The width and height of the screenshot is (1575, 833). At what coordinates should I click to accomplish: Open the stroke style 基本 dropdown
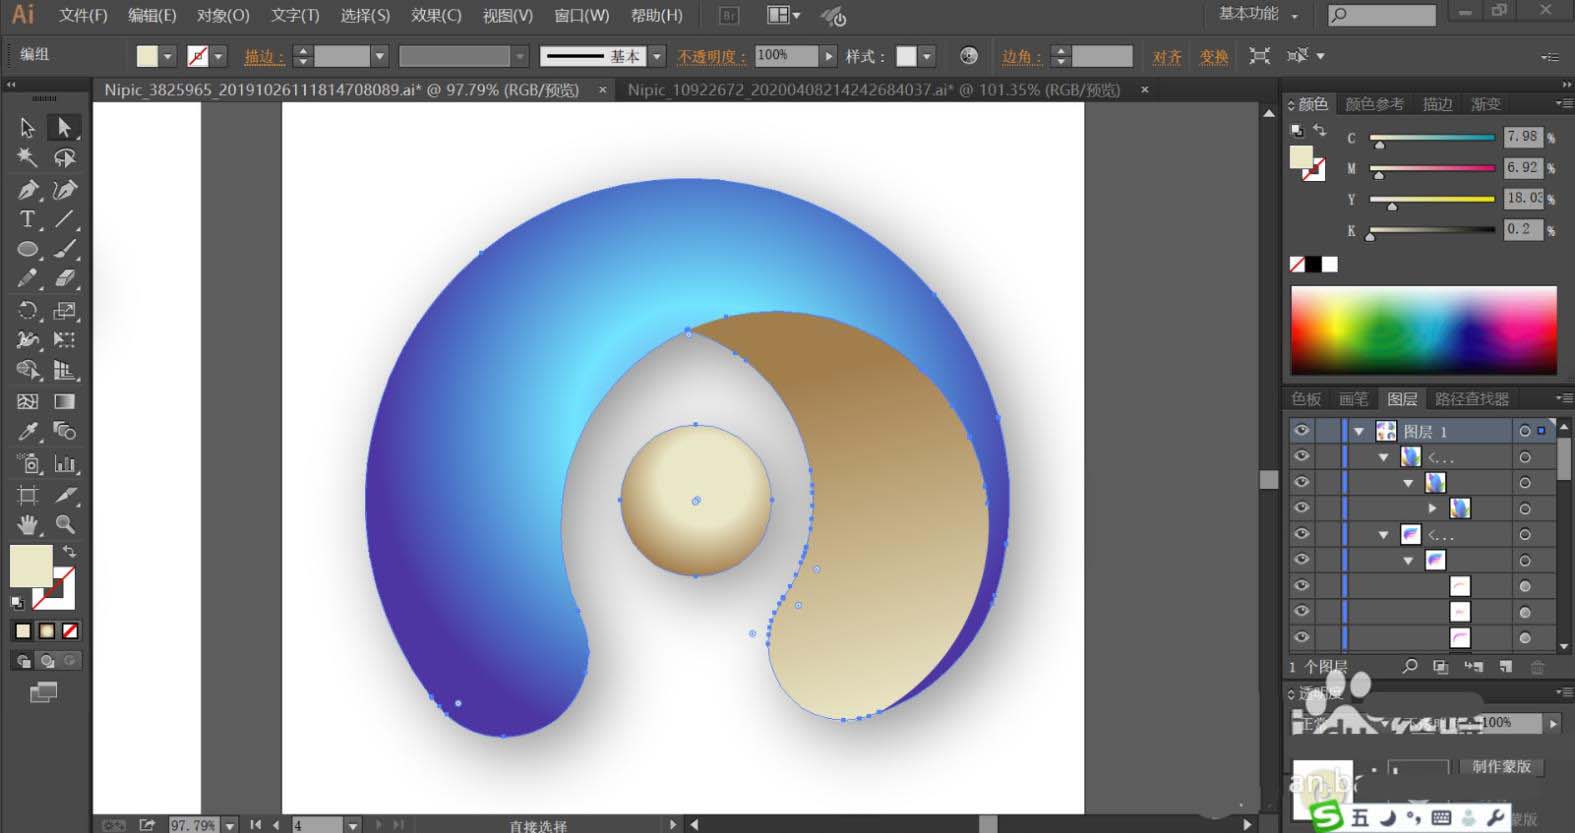click(657, 56)
